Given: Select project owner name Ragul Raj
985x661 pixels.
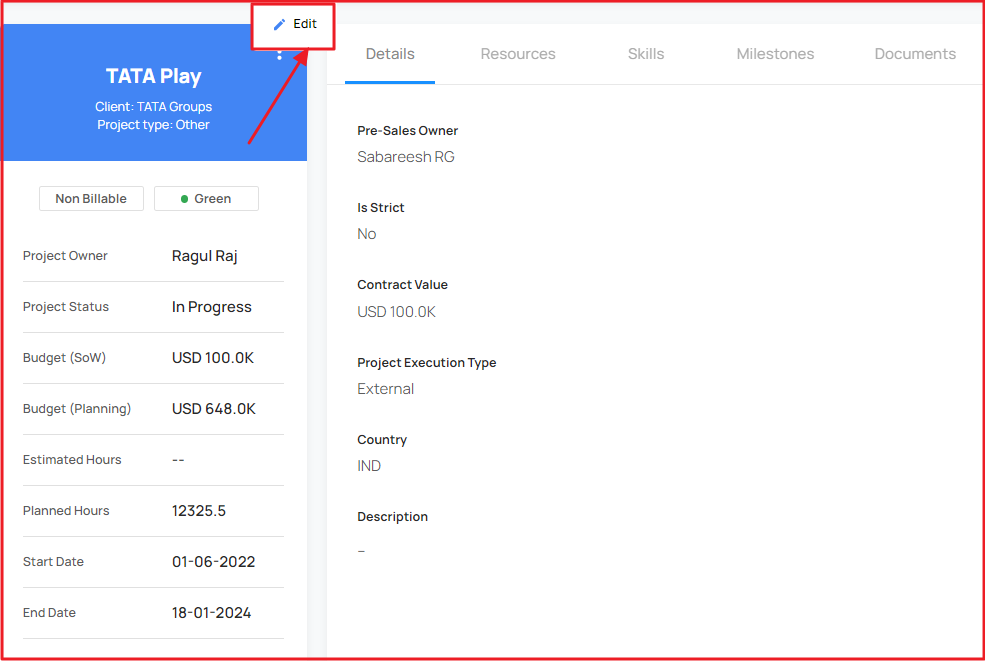Looking at the screenshot, I should (205, 256).
